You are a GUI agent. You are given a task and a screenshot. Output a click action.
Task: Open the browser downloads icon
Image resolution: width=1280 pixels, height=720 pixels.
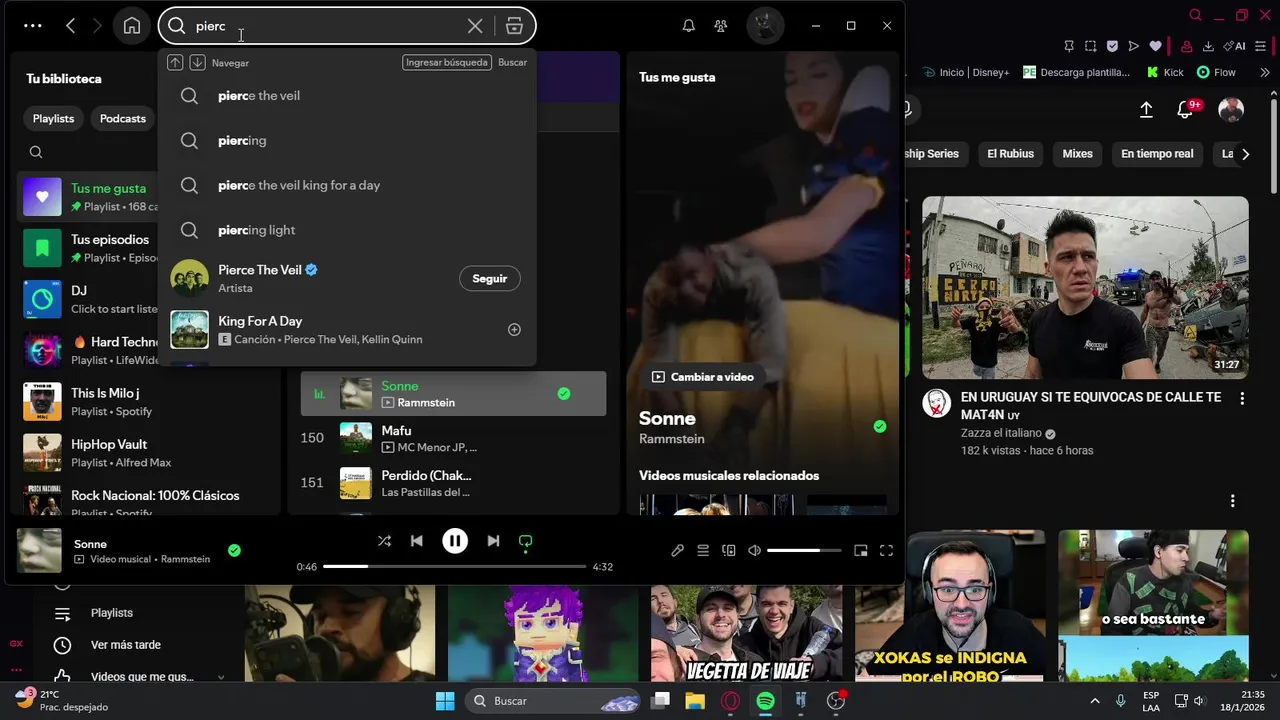[x=1209, y=46]
